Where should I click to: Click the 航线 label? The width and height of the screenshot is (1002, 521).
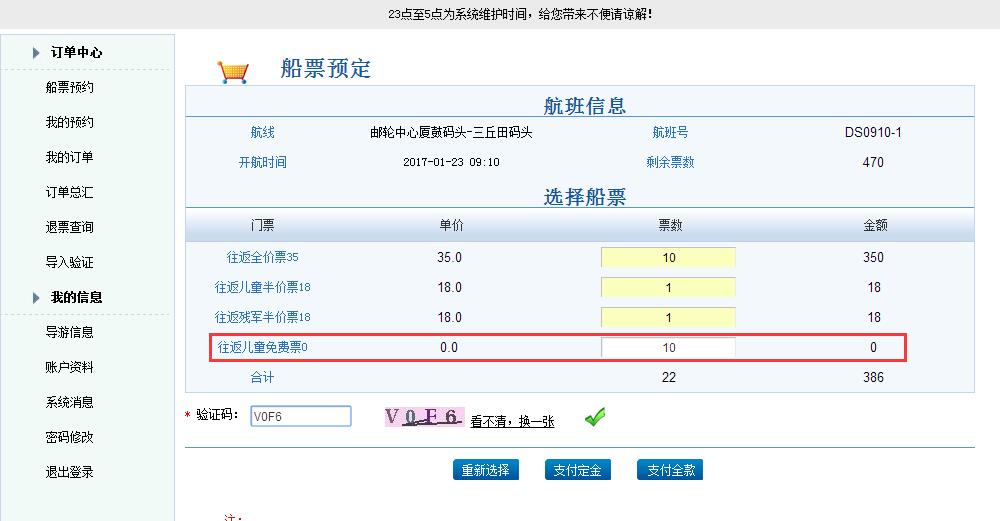(263, 132)
